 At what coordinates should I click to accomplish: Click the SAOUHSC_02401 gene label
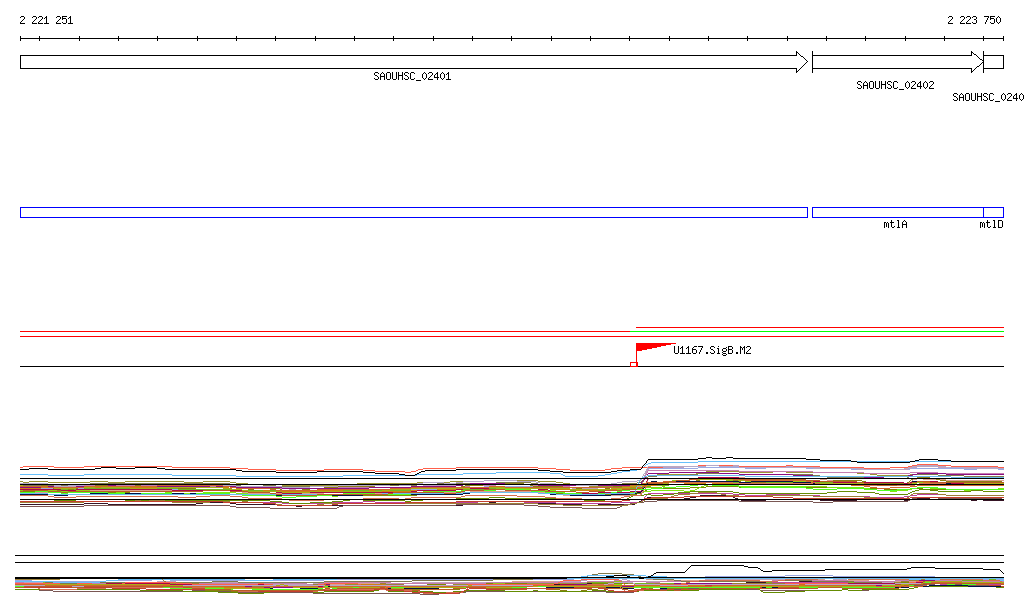pos(412,76)
